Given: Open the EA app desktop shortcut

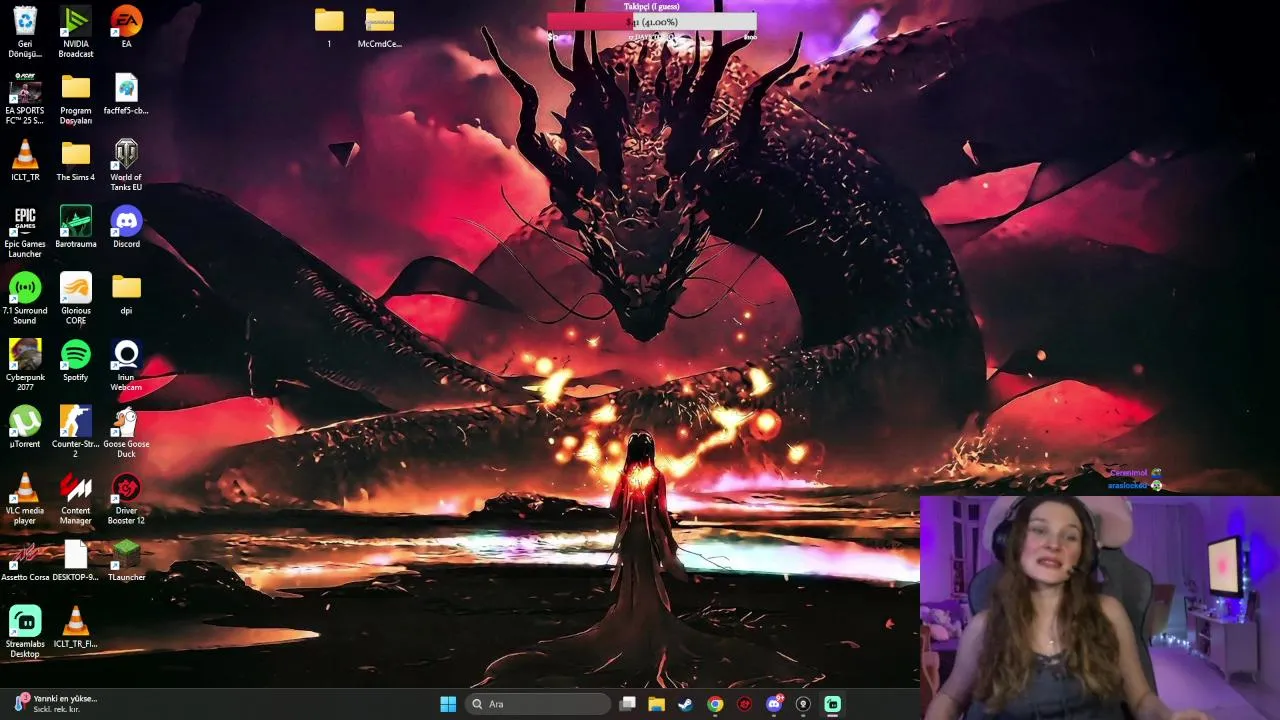Looking at the screenshot, I should coord(126,27).
